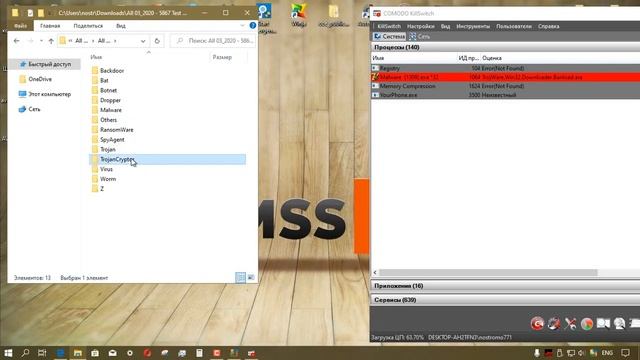Click the KillSwitch horizontal scrollbar thumb

click(488, 272)
